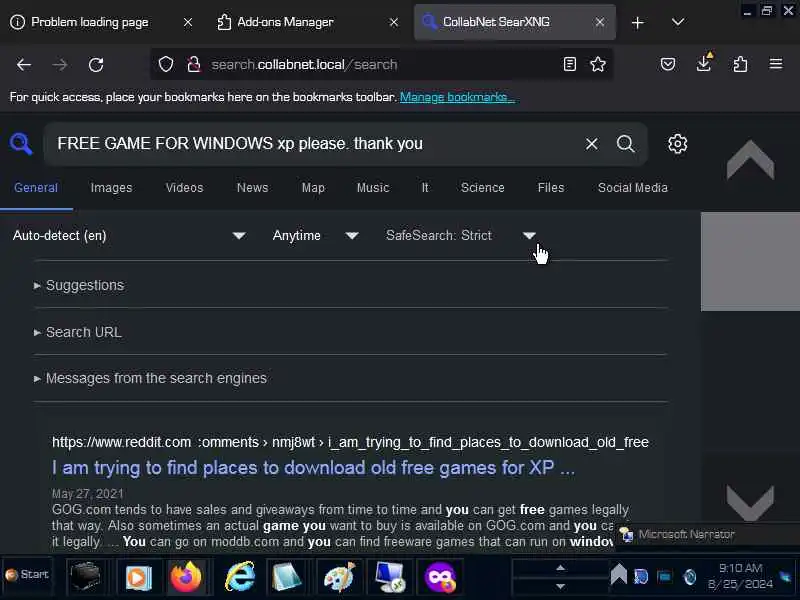
Task: Switch to the Images category tab
Action: [111, 188]
